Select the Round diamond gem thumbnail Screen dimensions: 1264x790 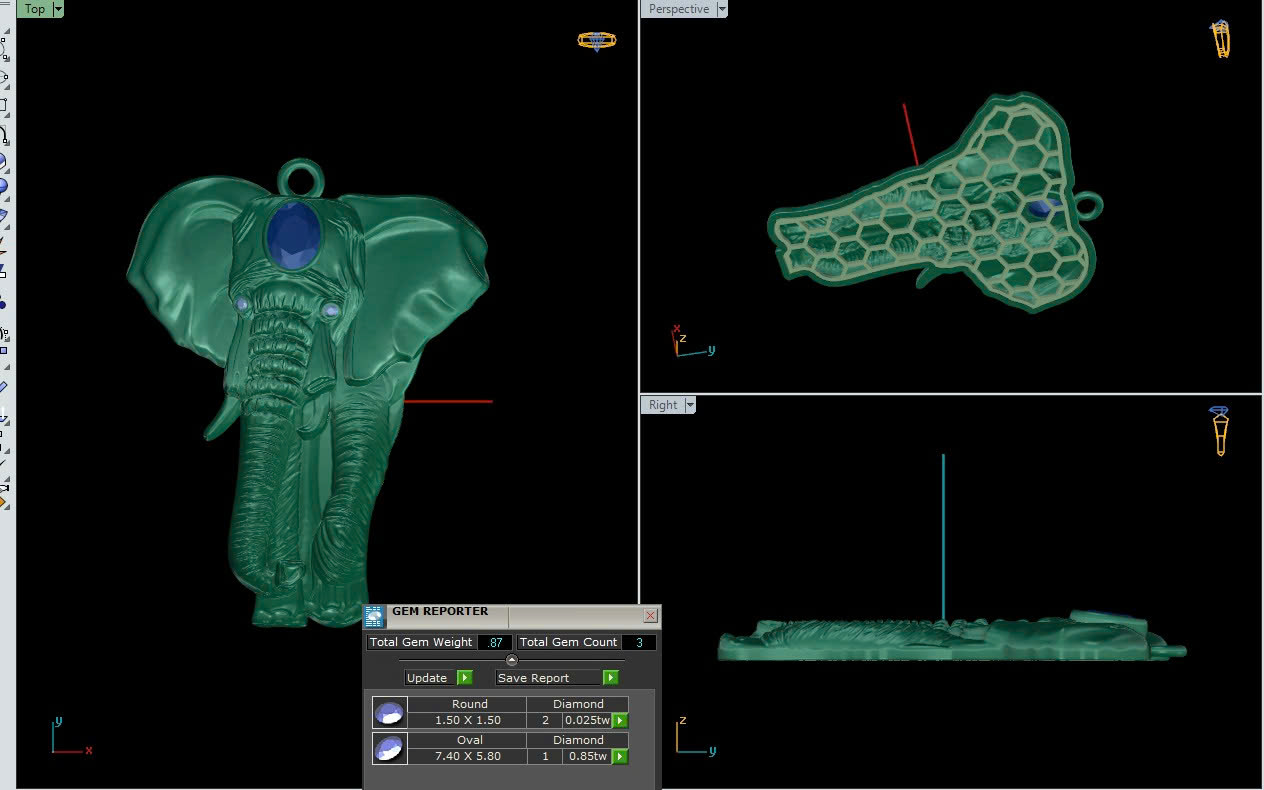click(x=389, y=712)
